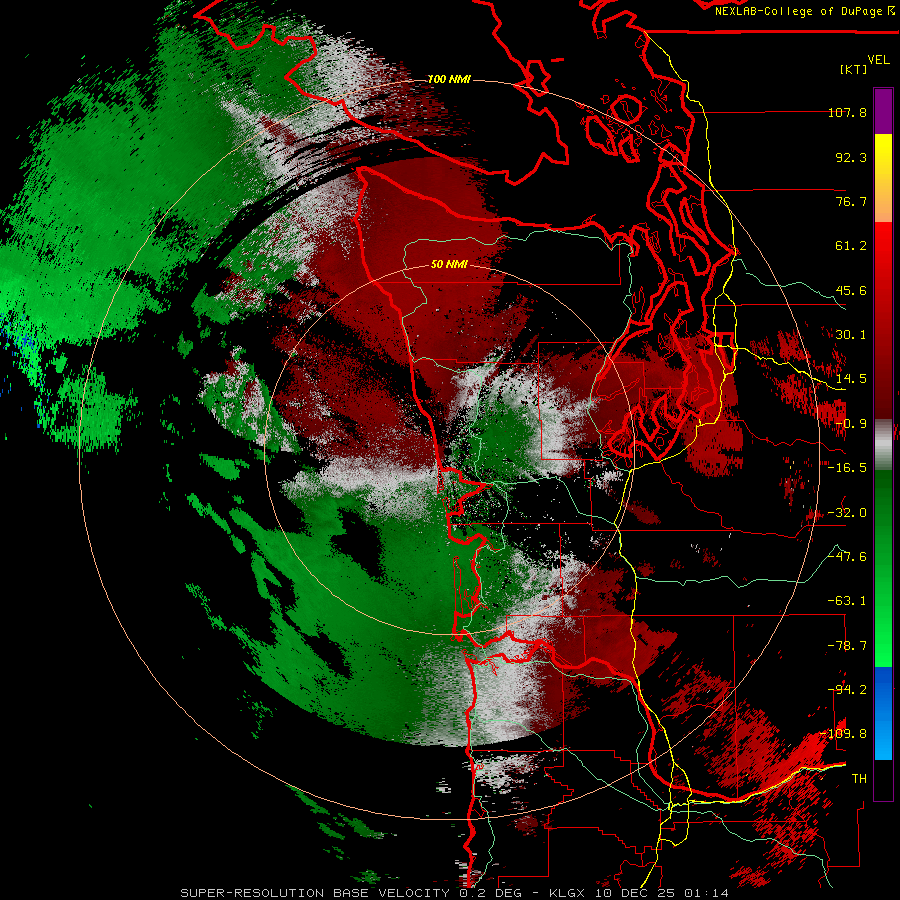Screen dimensions: 900x900
Task: Click the KLGX station identifier in caption
Action: coord(569,893)
